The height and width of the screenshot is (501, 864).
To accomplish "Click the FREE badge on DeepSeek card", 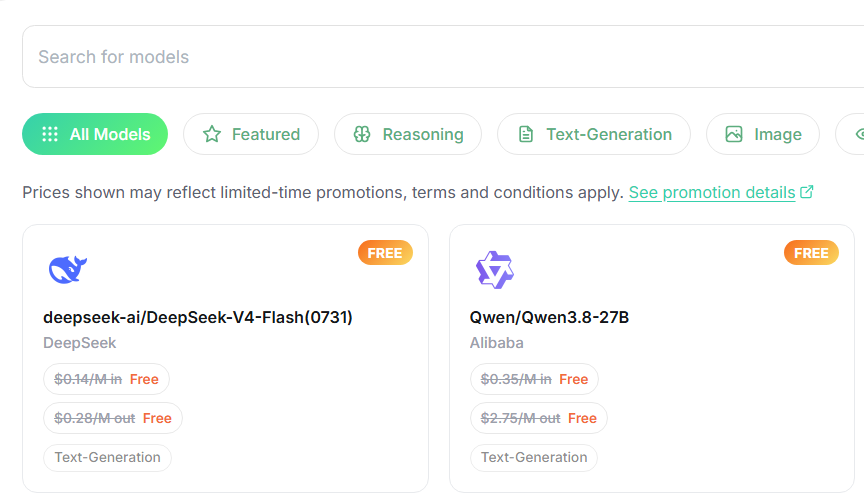I will (385, 253).
